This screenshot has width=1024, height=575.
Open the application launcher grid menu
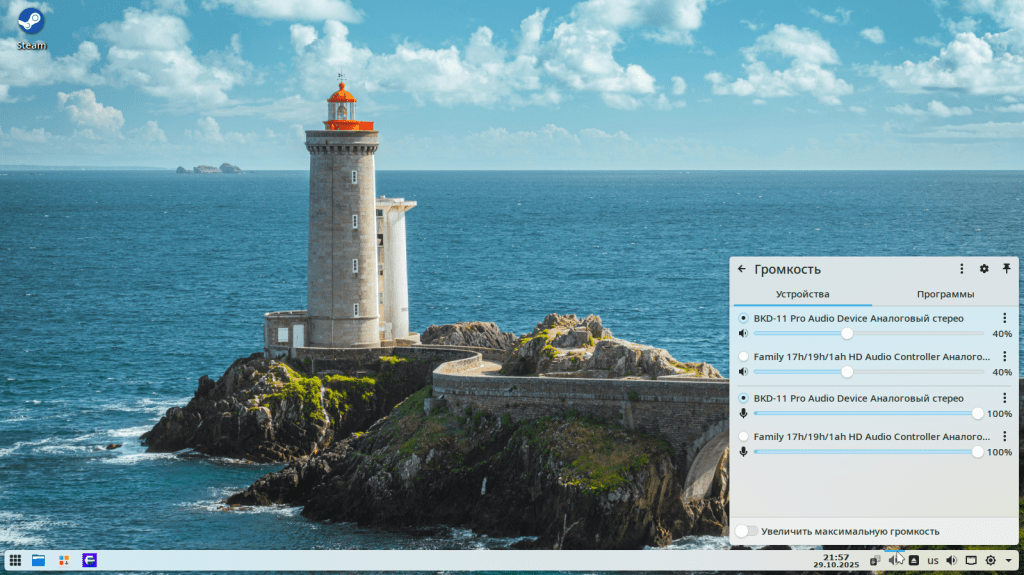click(15, 560)
